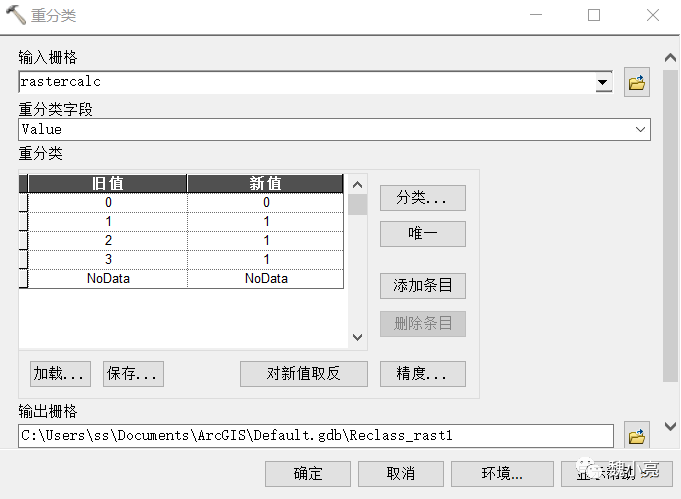
Task: Select row header for NoData row
Action: [23, 278]
